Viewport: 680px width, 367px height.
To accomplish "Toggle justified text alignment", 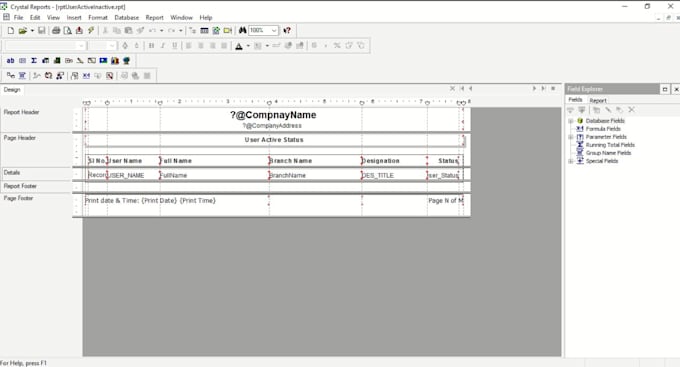I will click(224, 46).
